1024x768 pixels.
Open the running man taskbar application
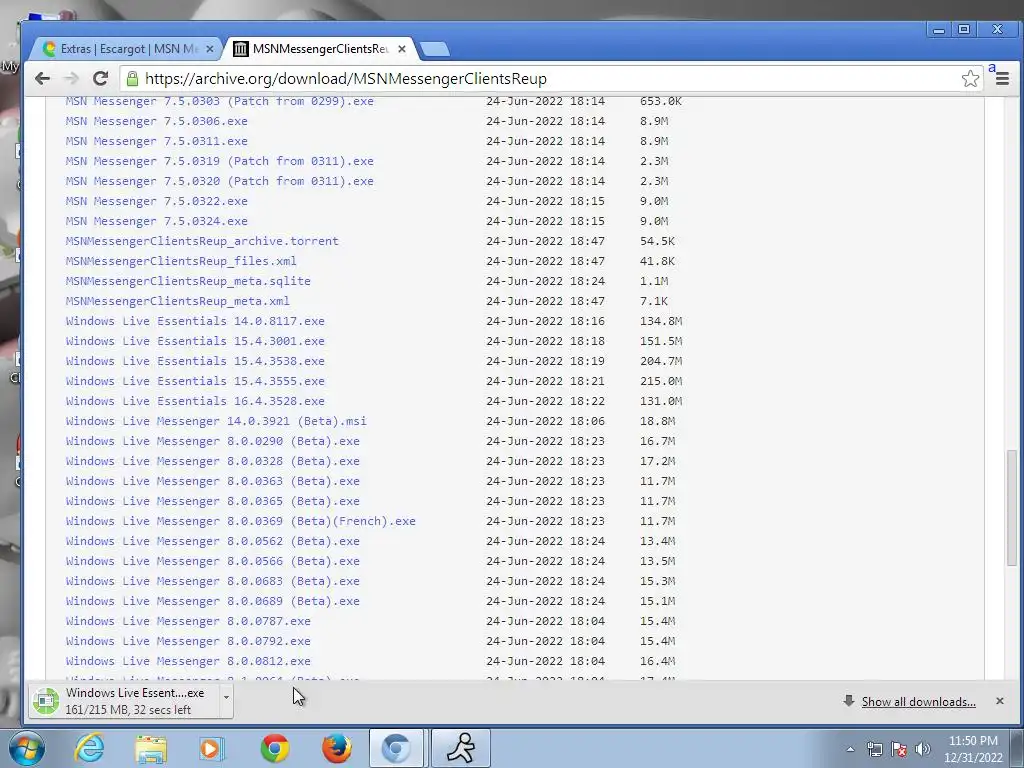click(461, 748)
